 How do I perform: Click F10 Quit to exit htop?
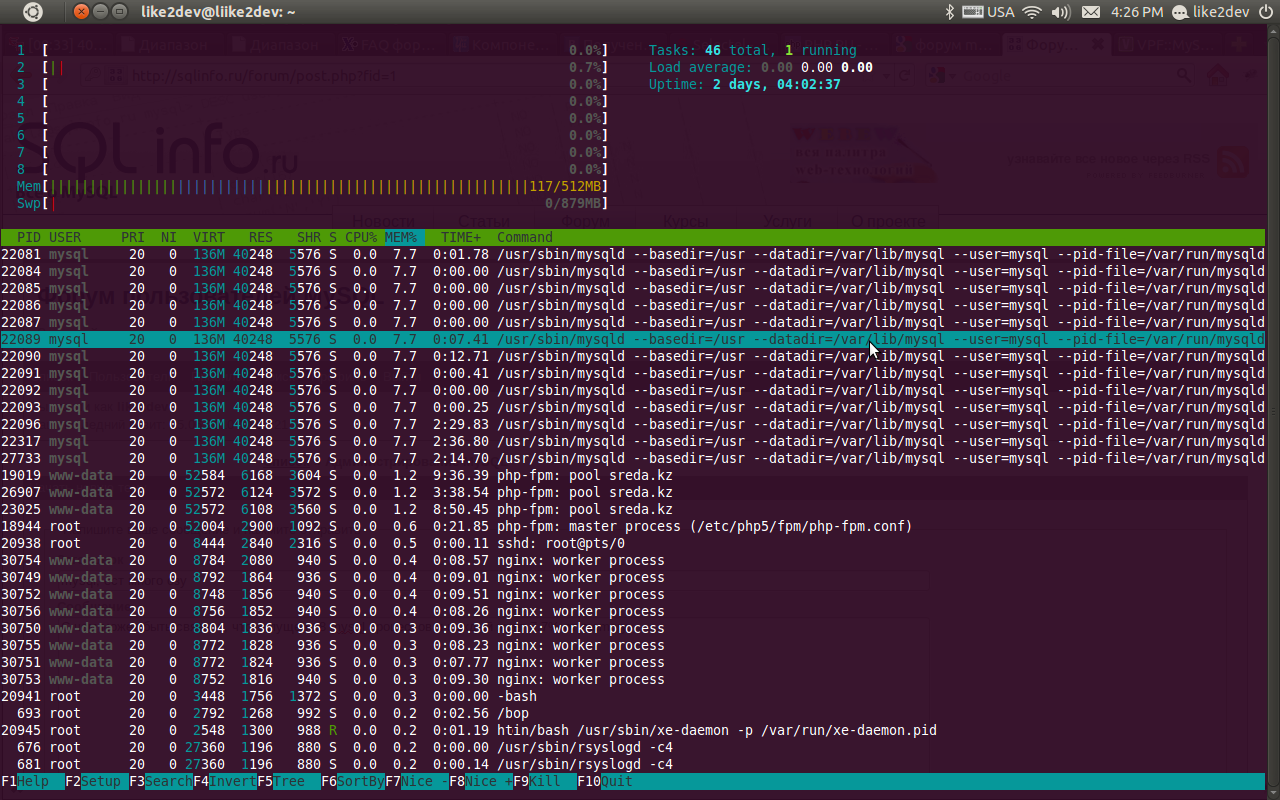click(608, 781)
